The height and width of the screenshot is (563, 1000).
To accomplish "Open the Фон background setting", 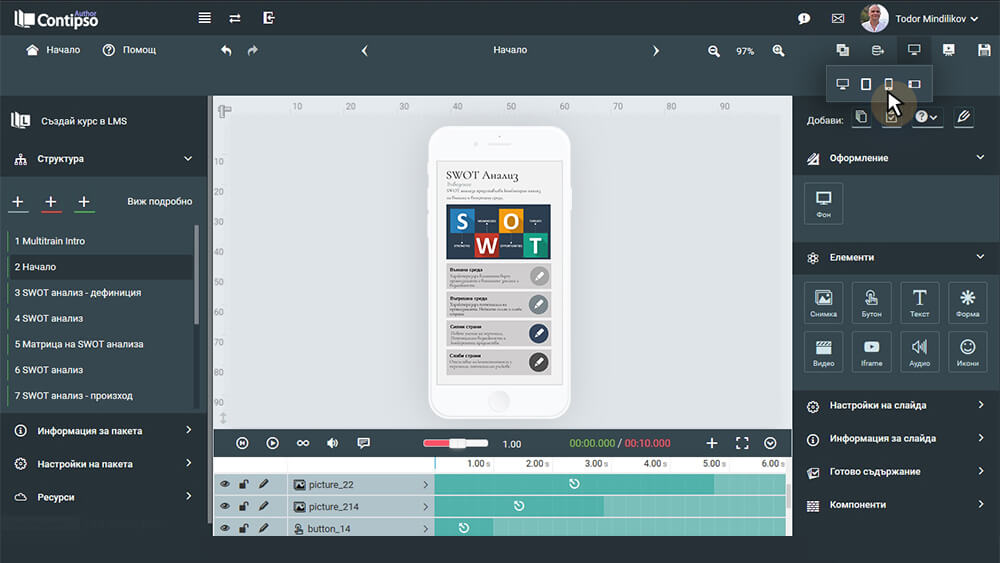I will click(x=823, y=203).
